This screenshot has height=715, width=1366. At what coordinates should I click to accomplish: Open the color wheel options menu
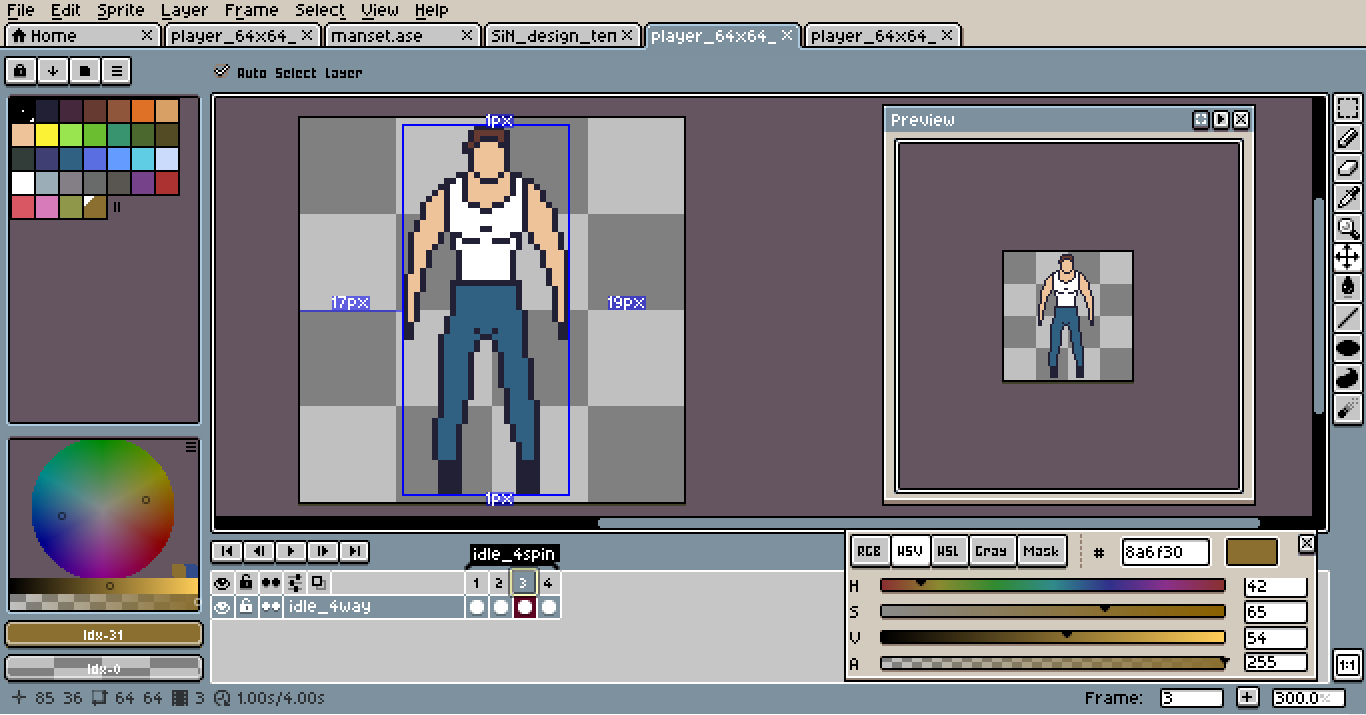[190, 447]
